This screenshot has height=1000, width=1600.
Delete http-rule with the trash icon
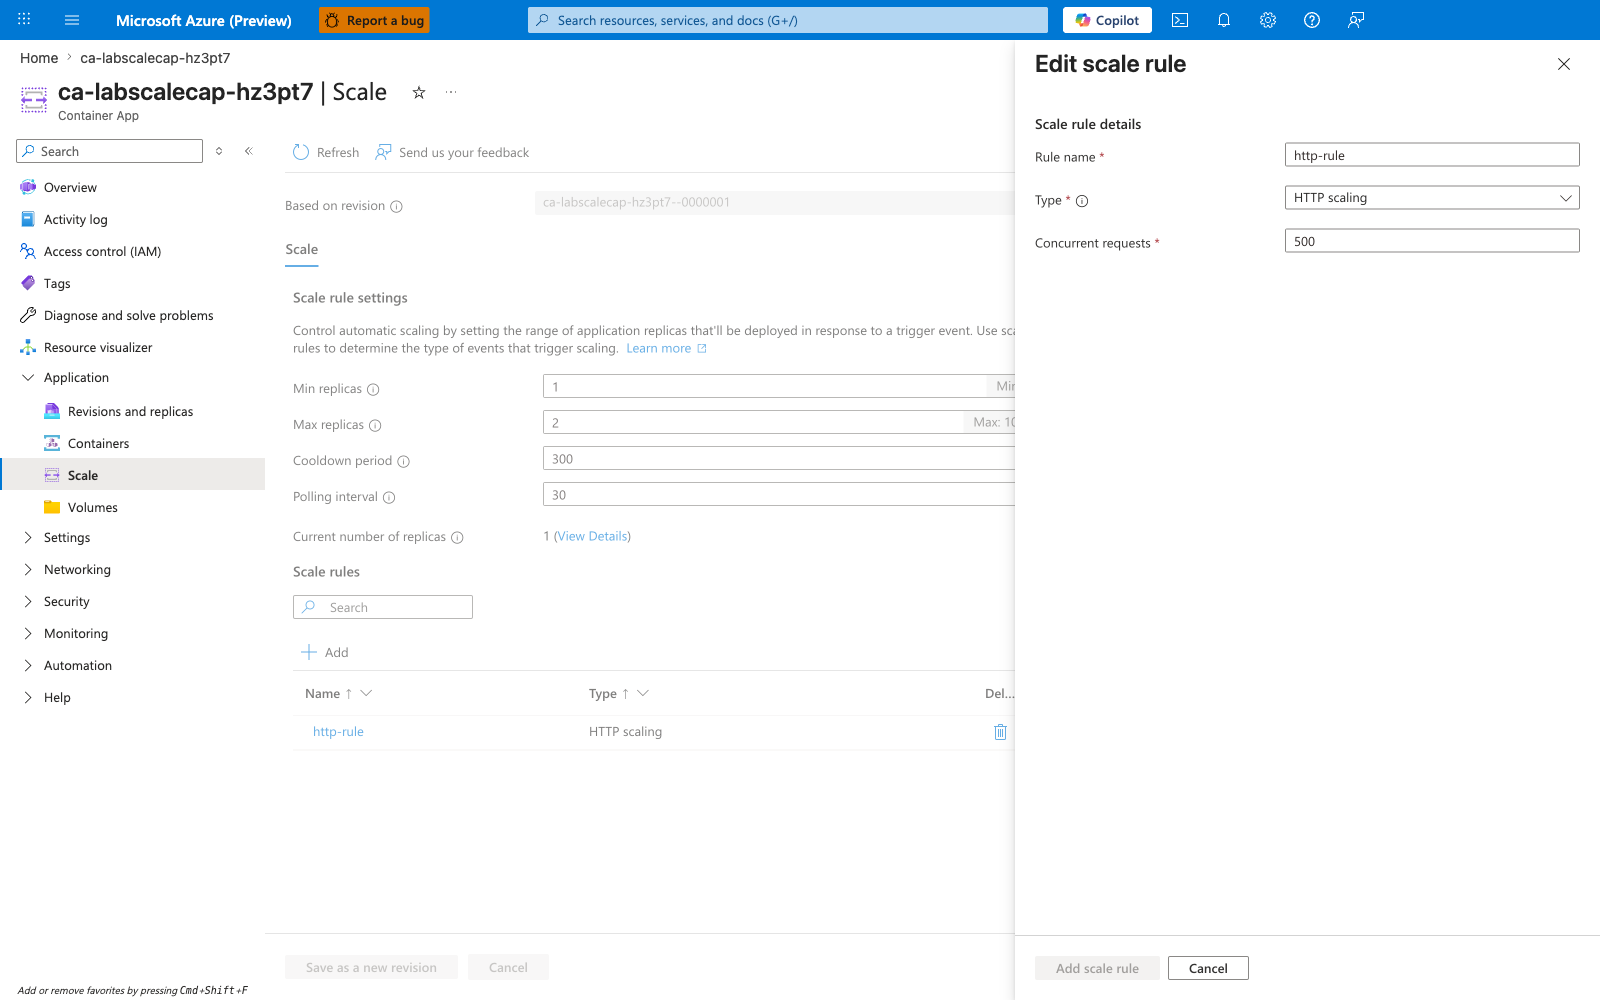[1000, 732]
